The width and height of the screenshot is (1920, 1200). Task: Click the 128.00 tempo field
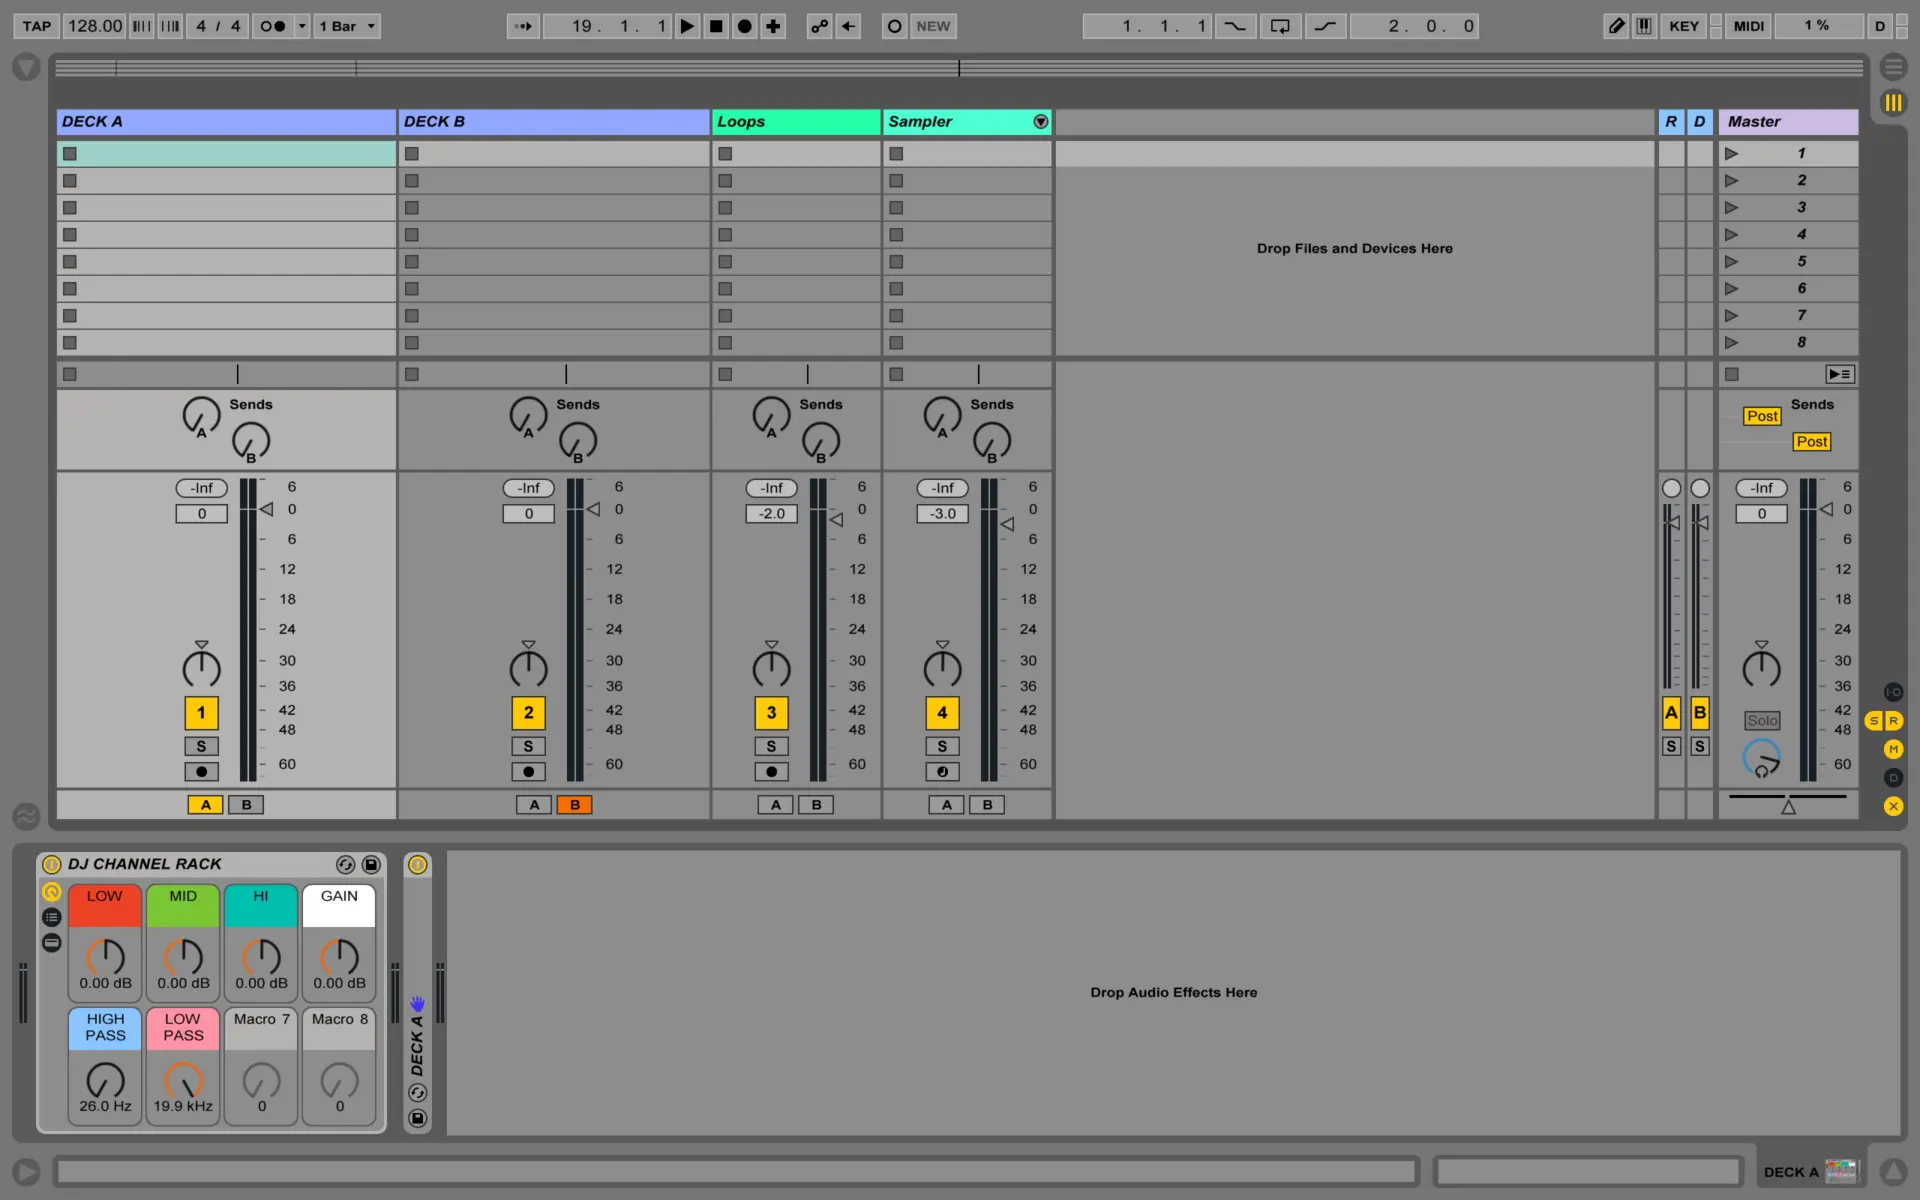coord(95,26)
